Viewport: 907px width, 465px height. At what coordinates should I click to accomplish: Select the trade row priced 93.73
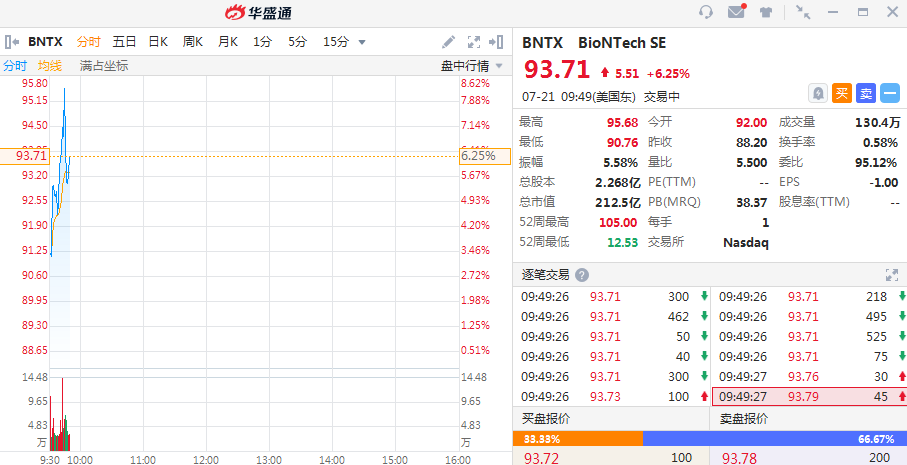[611, 396]
